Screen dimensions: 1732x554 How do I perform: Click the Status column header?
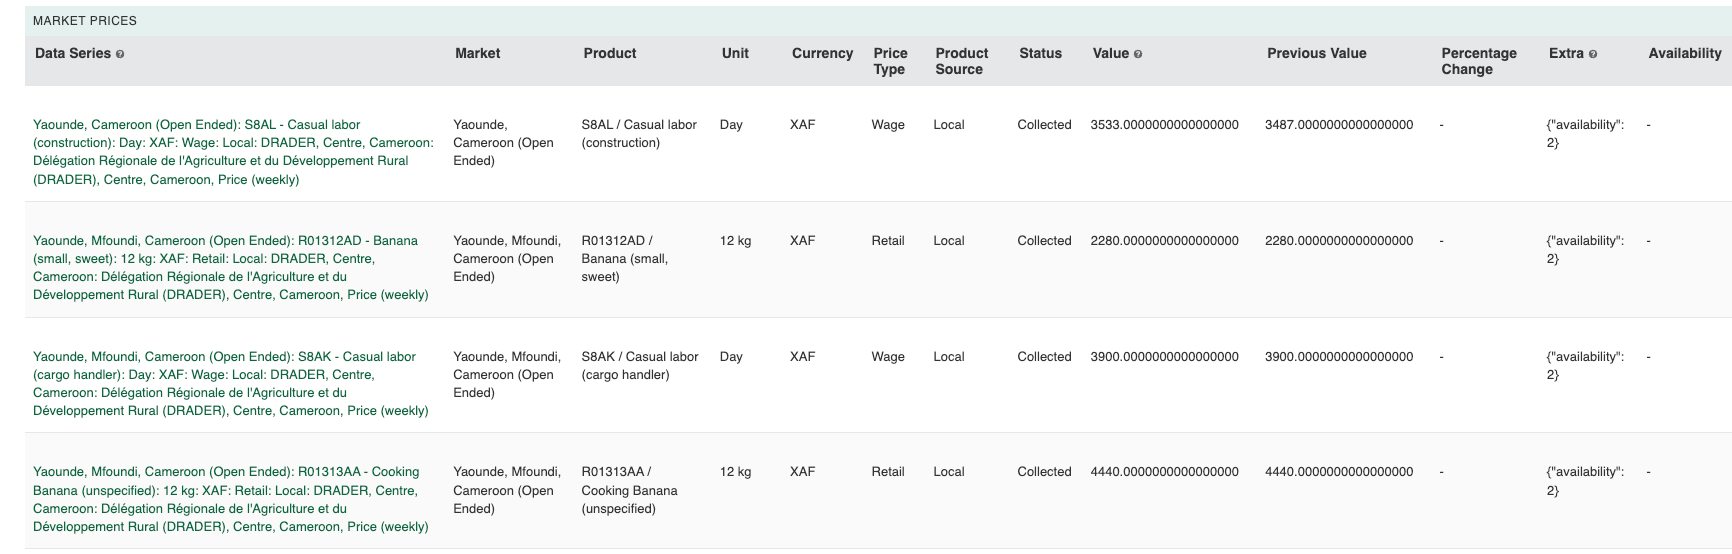click(x=1040, y=53)
